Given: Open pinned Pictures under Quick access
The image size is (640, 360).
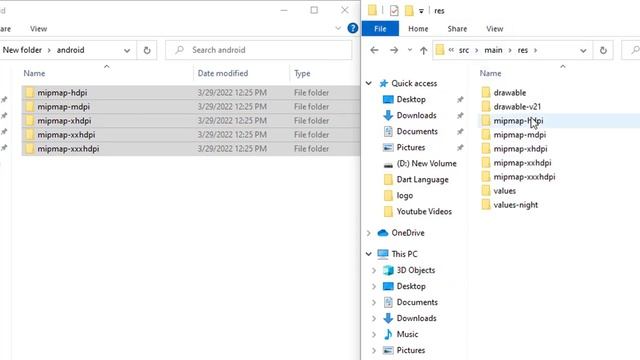Looking at the screenshot, I should (x=411, y=147).
